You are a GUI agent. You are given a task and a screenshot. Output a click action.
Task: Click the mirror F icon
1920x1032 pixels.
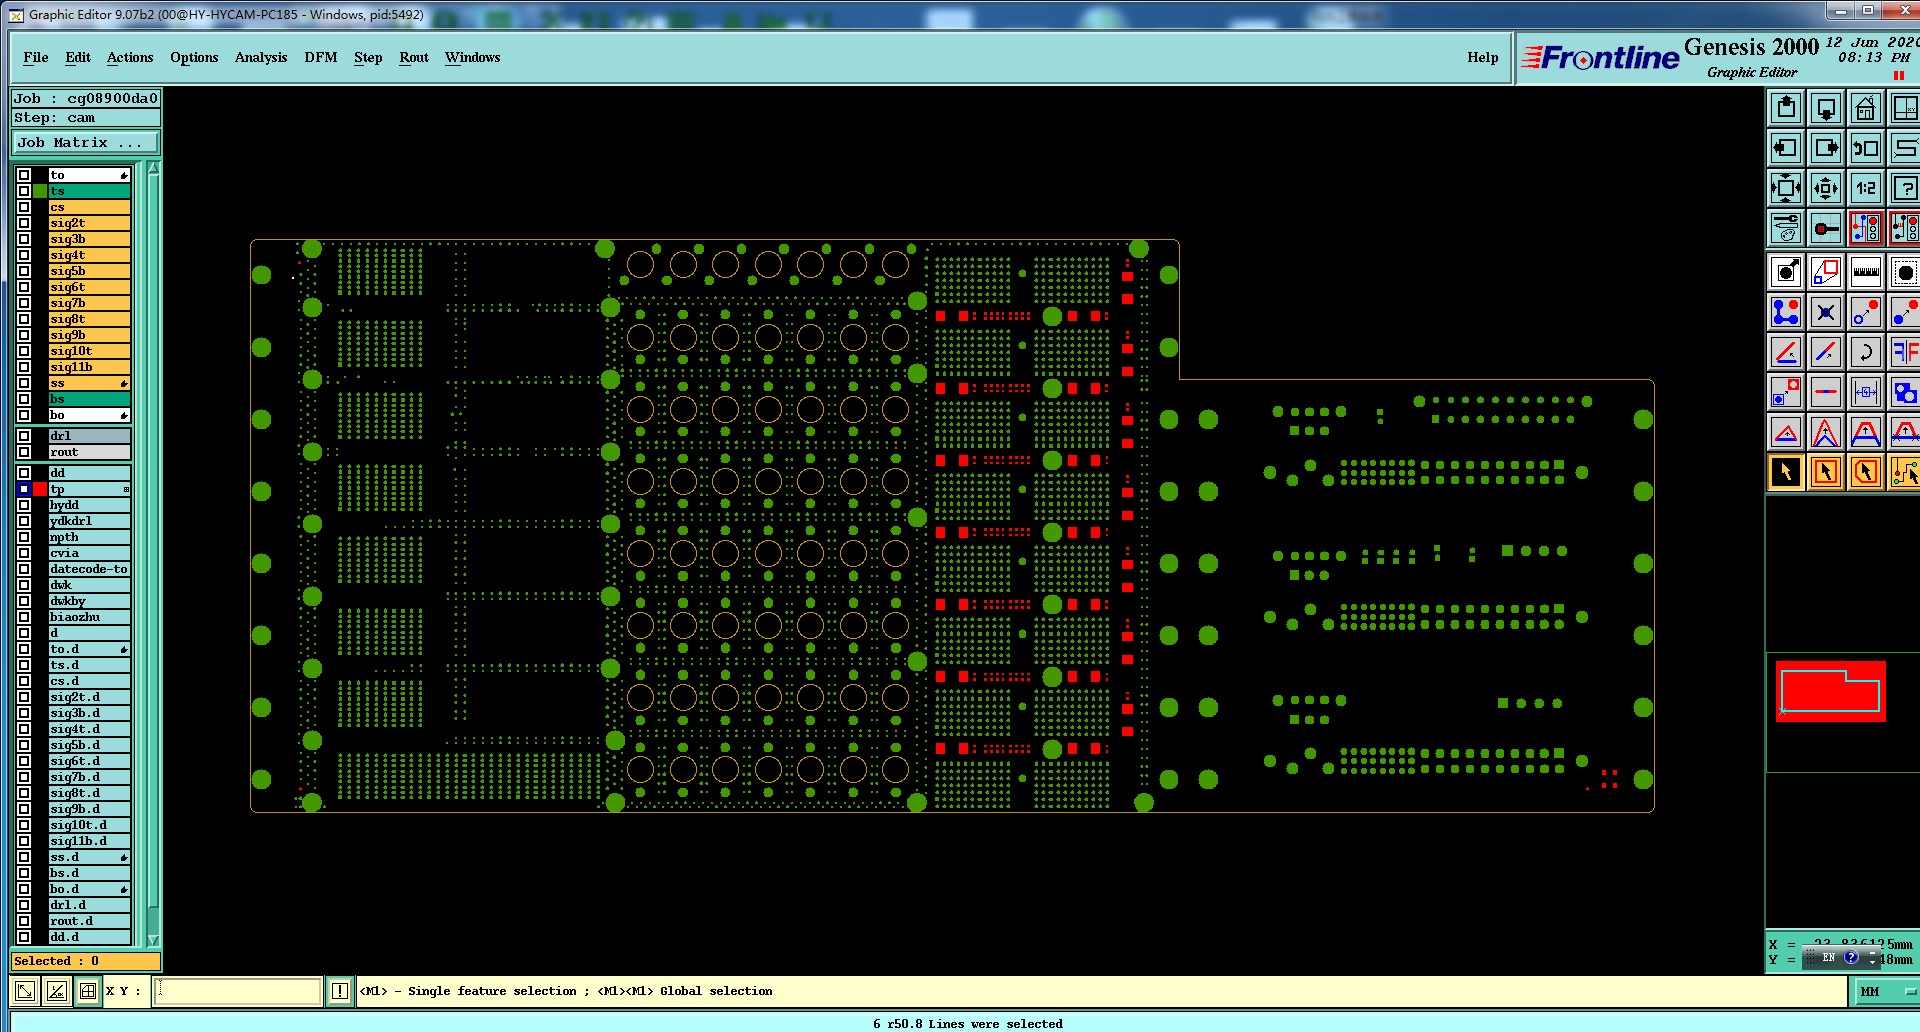(x=1905, y=352)
